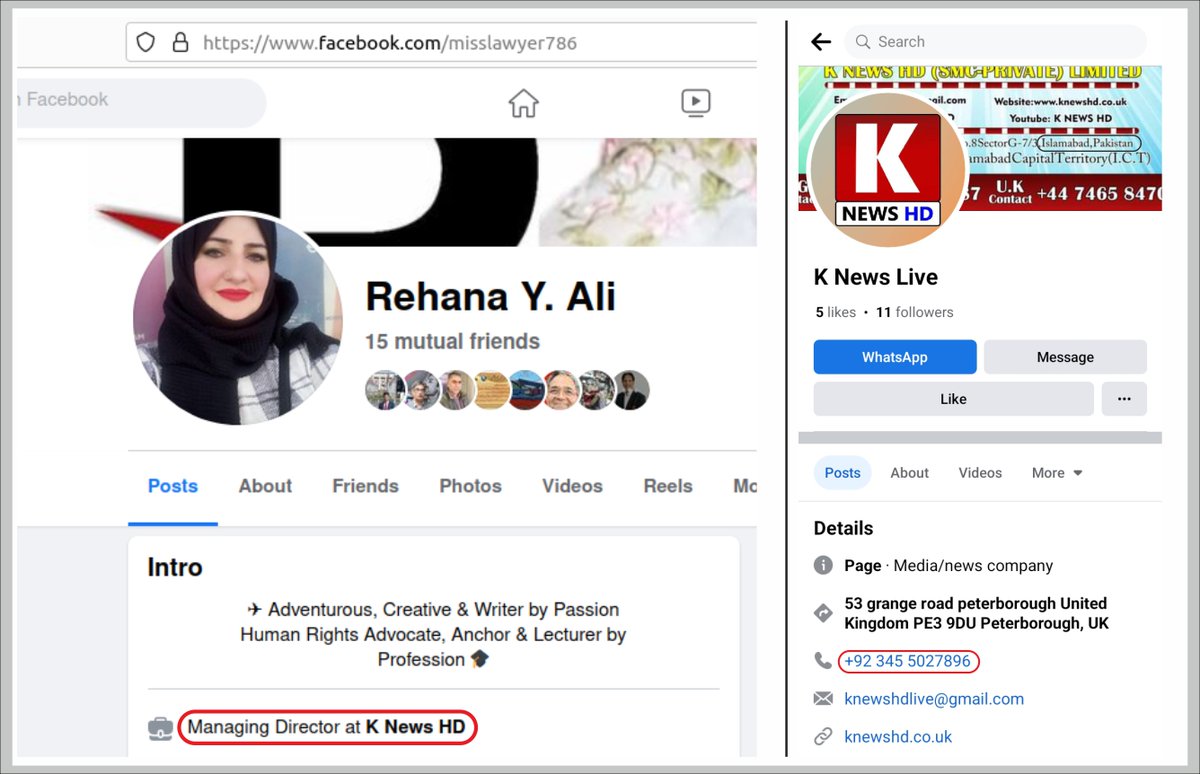Click the Rehana Y. Ali profile name
The image size is (1200, 774).
click(x=490, y=296)
